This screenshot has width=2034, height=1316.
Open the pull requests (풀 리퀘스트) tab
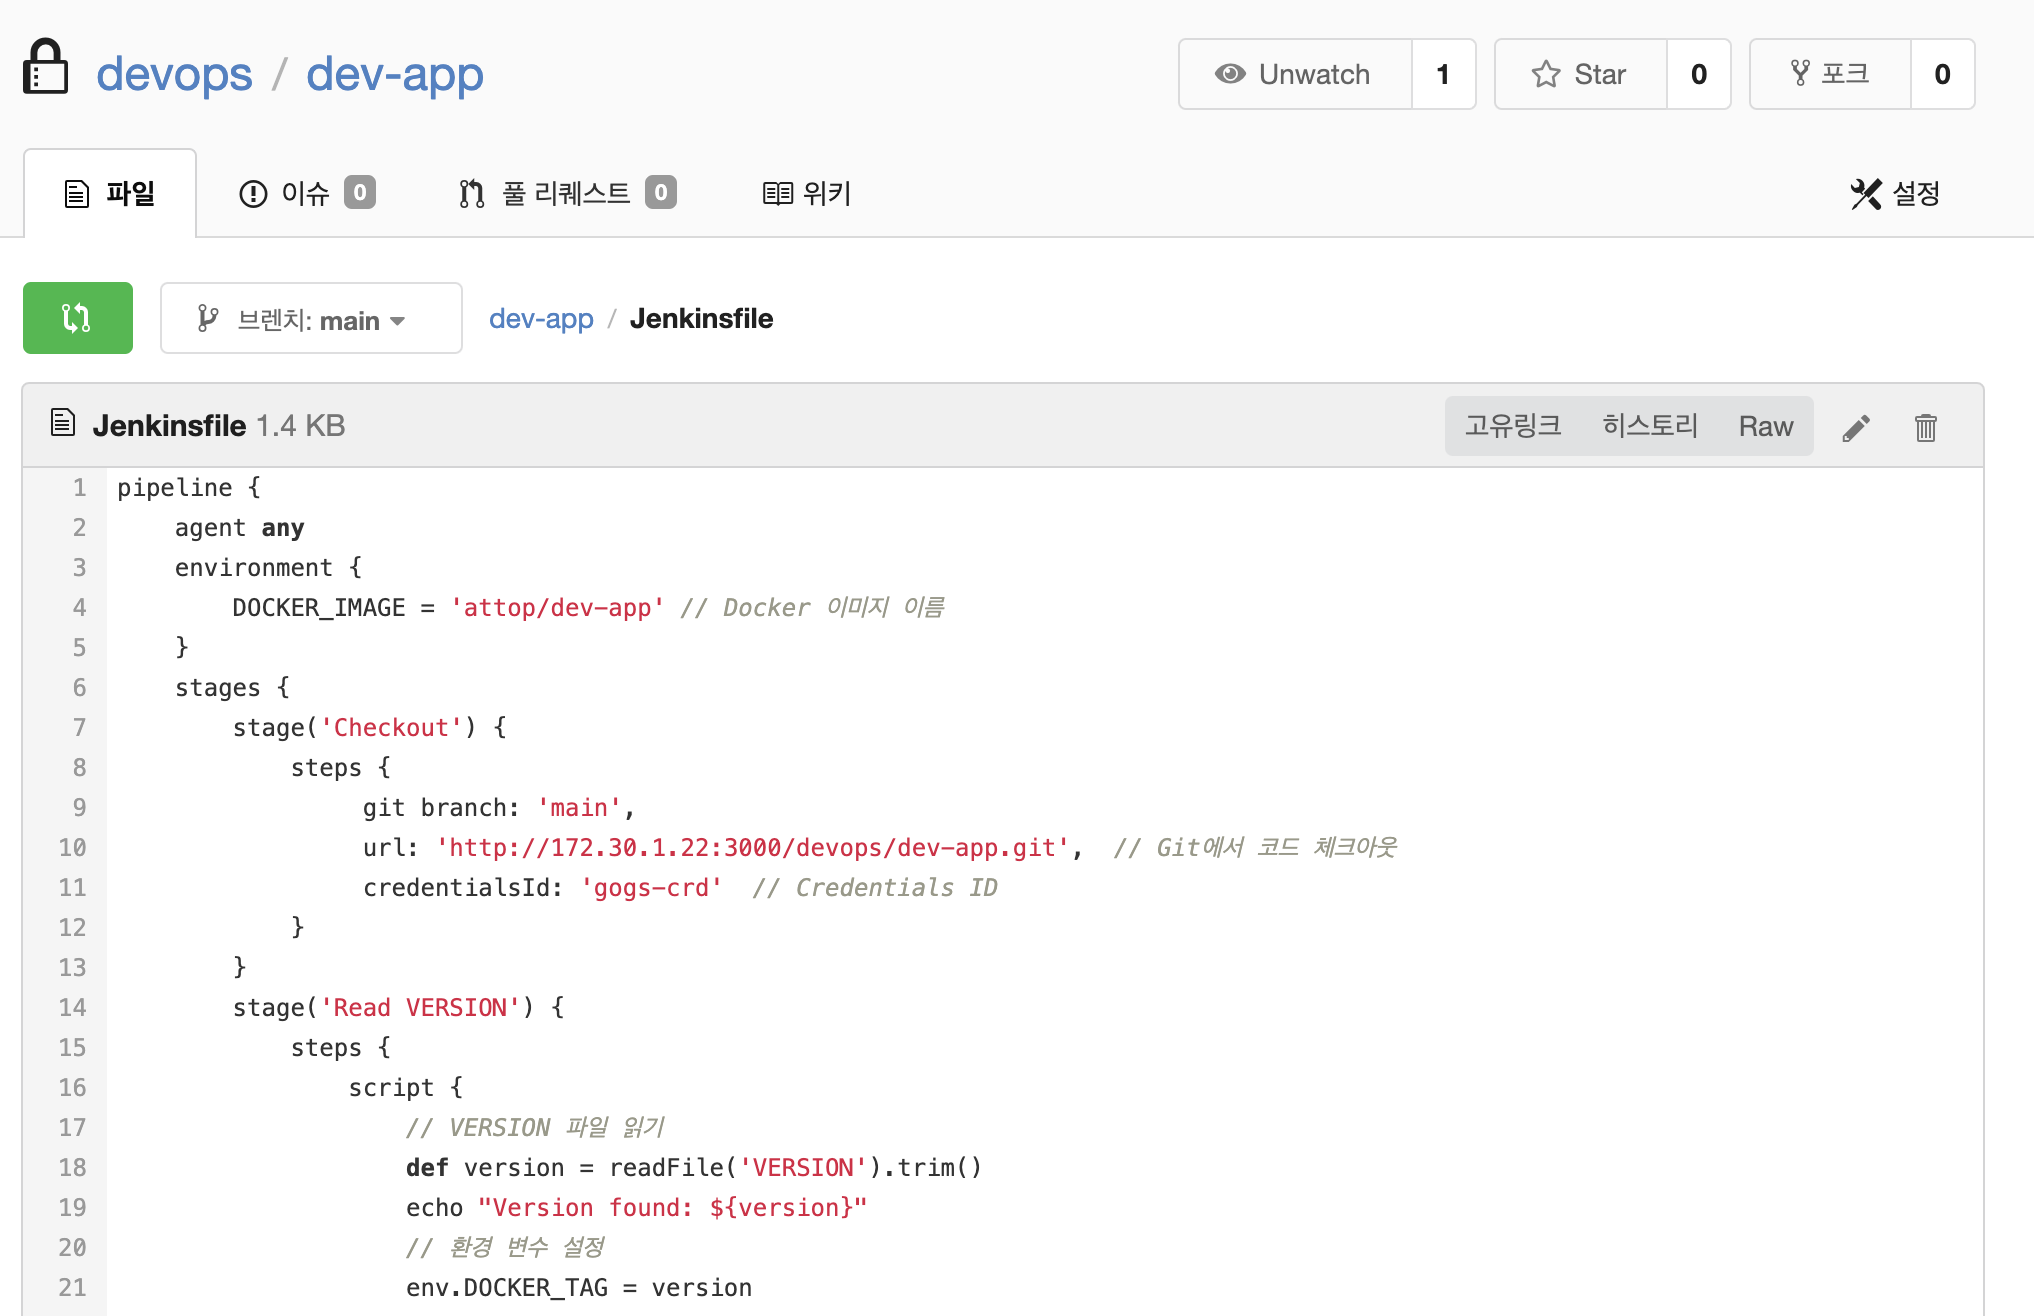566,193
